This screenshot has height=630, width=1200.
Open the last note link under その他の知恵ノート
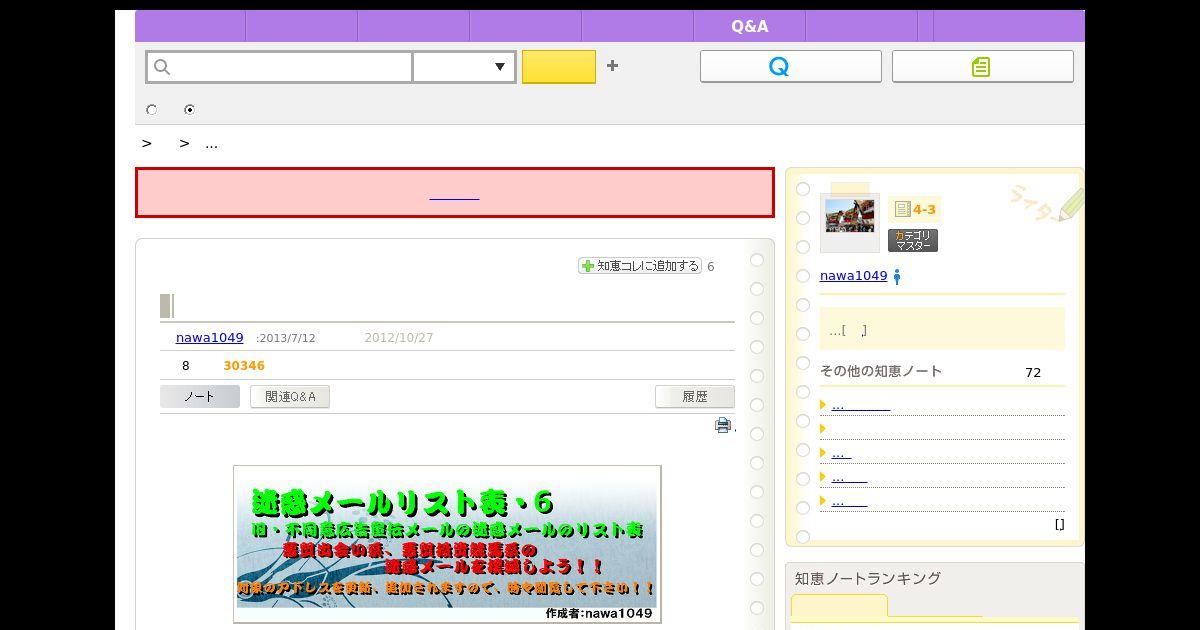849,502
